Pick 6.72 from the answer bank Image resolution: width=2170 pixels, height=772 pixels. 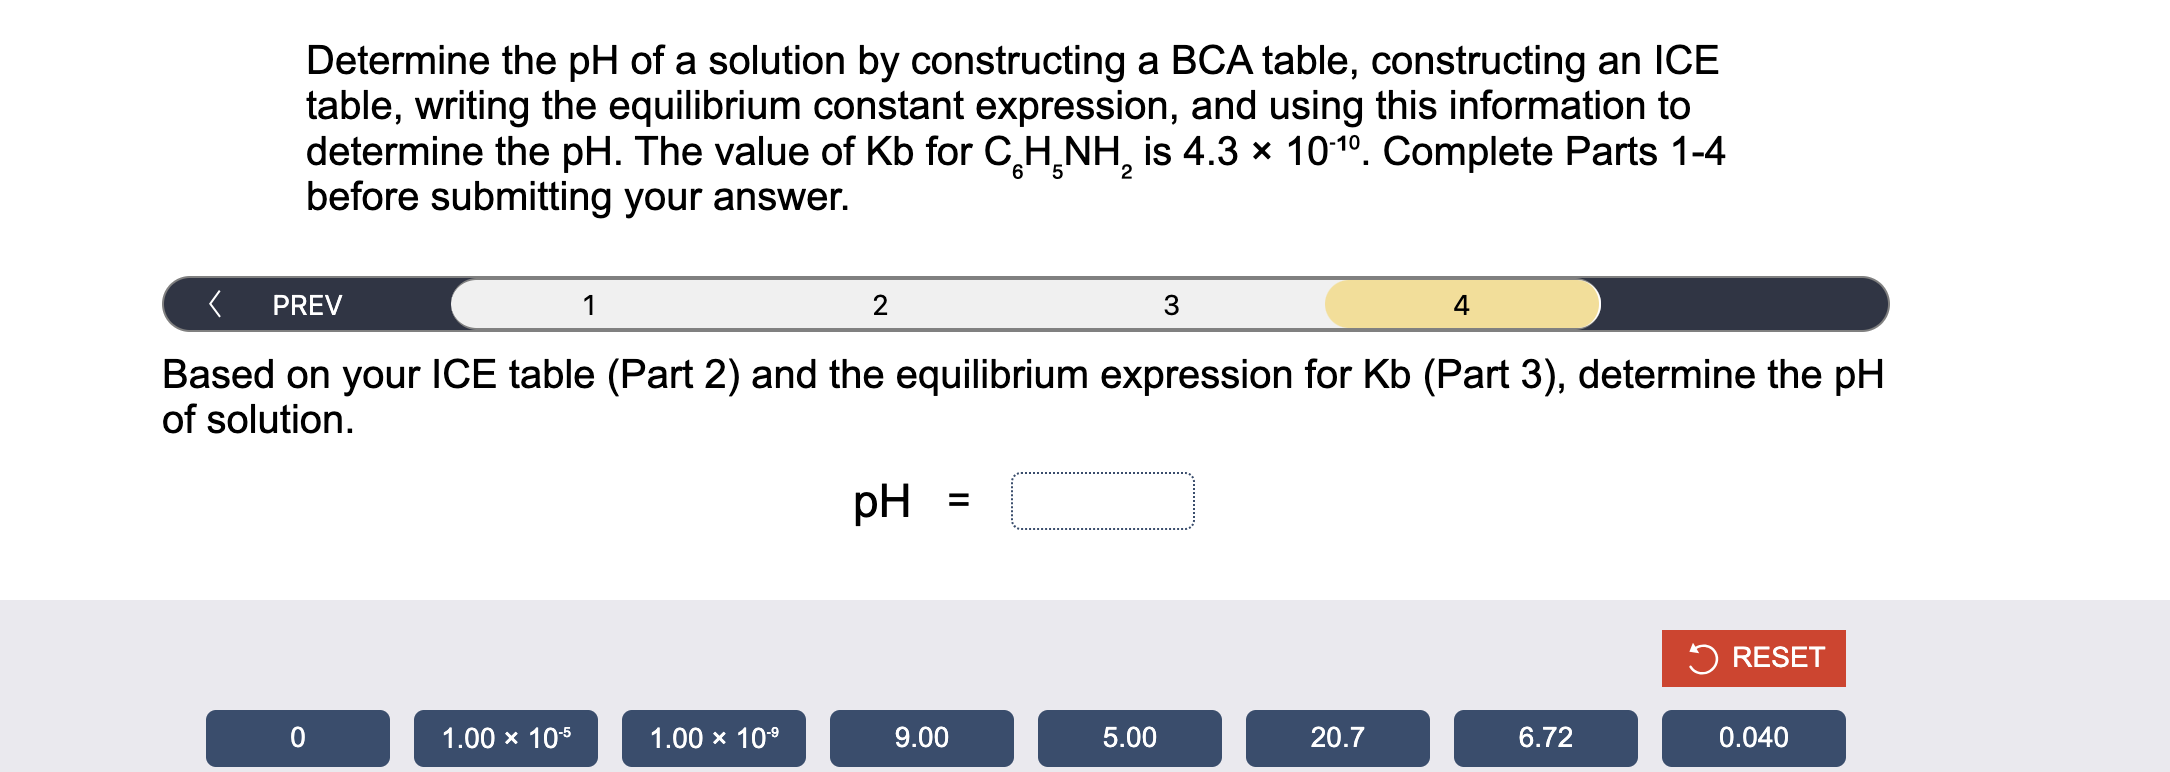1545,738
